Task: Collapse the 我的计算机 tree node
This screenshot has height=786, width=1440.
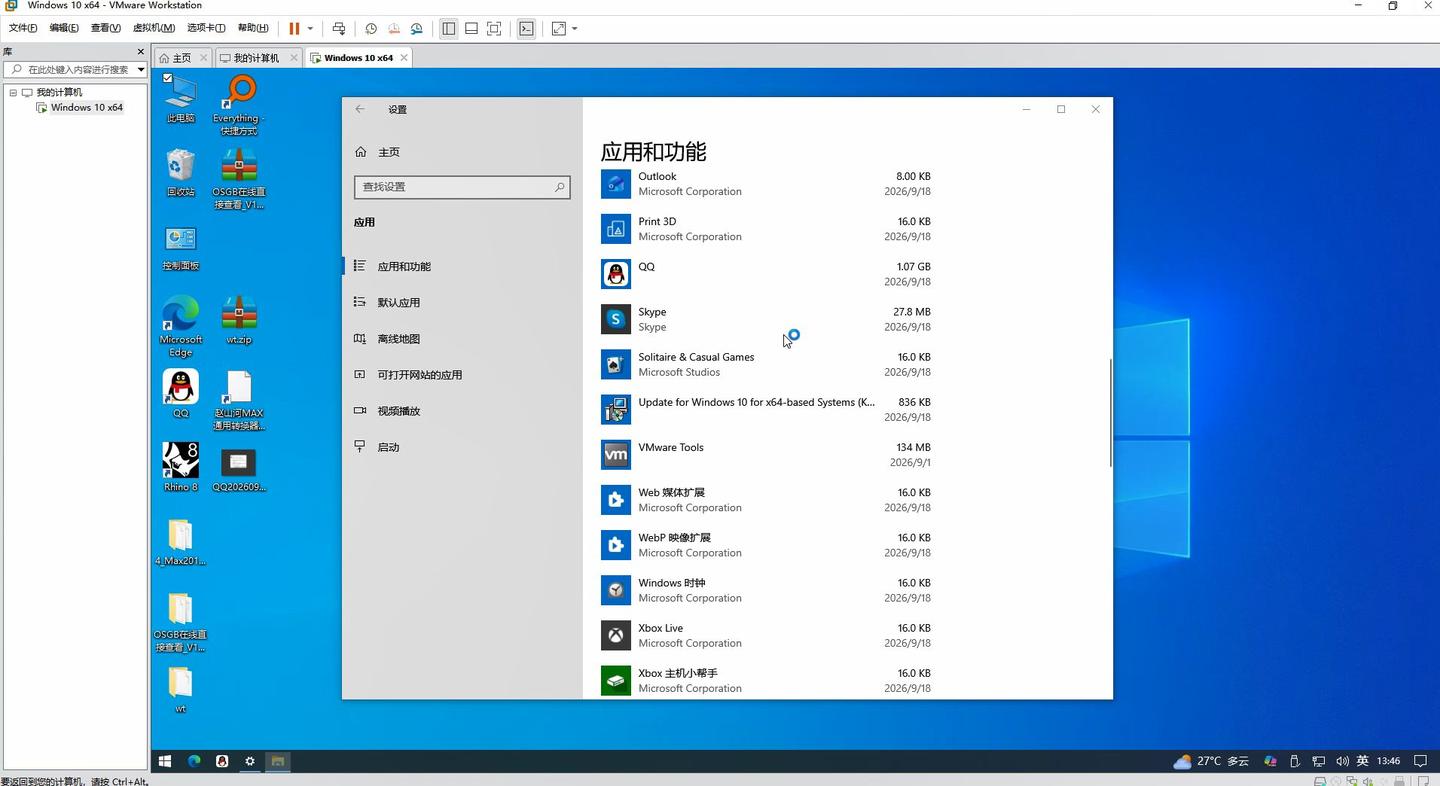Action: 13,92
